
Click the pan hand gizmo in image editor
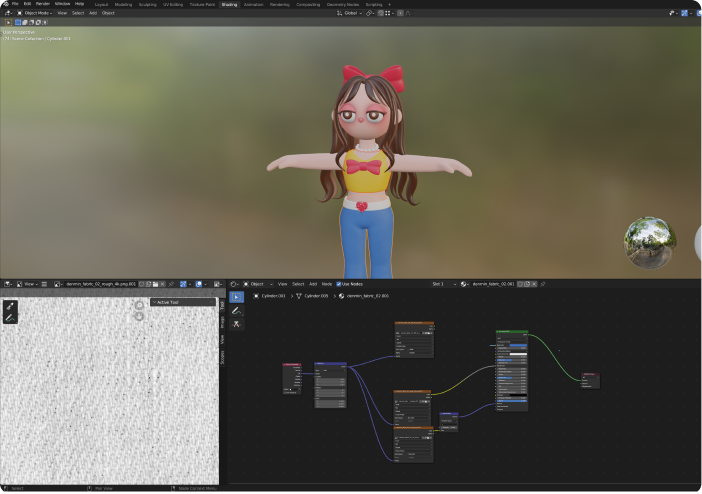click(139, 316)
